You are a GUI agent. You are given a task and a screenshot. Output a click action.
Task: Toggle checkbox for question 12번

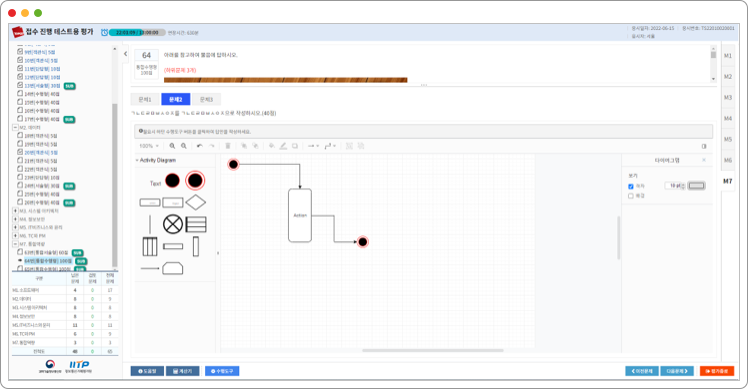[x=20, y=76]
